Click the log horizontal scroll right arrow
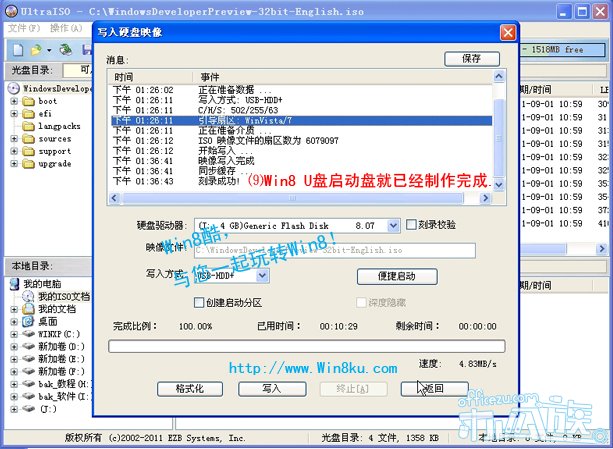 coord(485,198)
